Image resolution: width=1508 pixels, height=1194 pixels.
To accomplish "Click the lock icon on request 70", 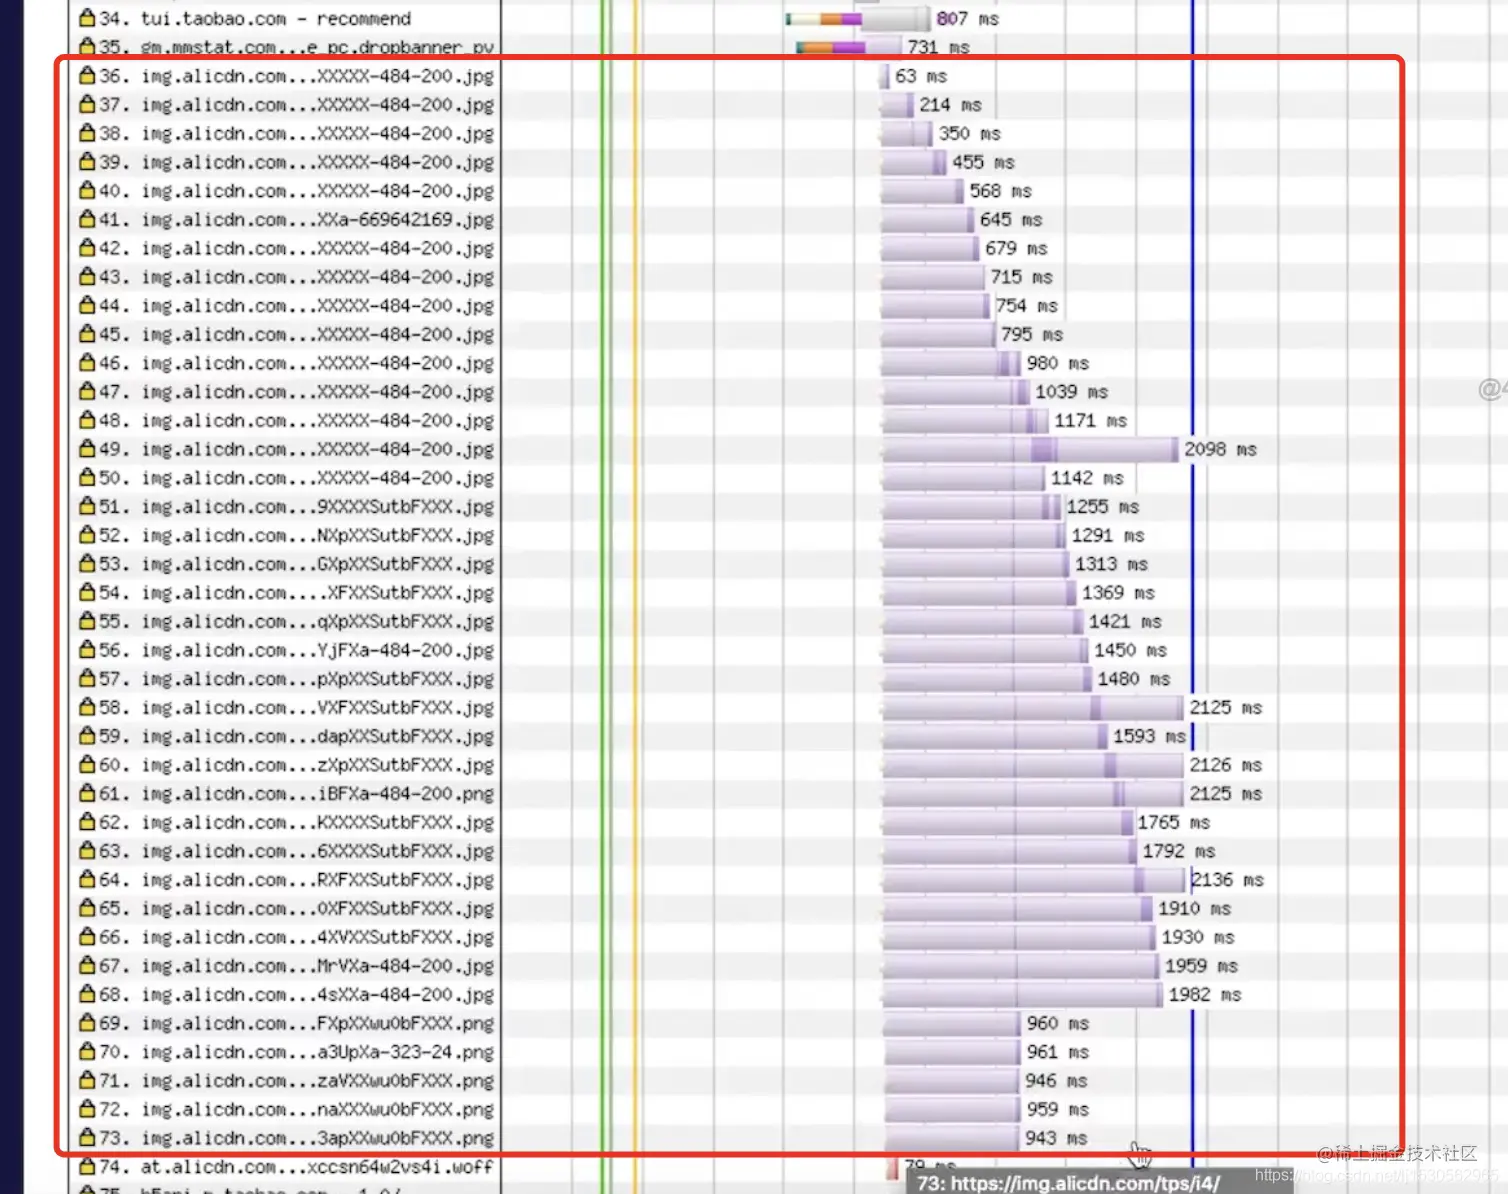I will (x=87, y=1052).
